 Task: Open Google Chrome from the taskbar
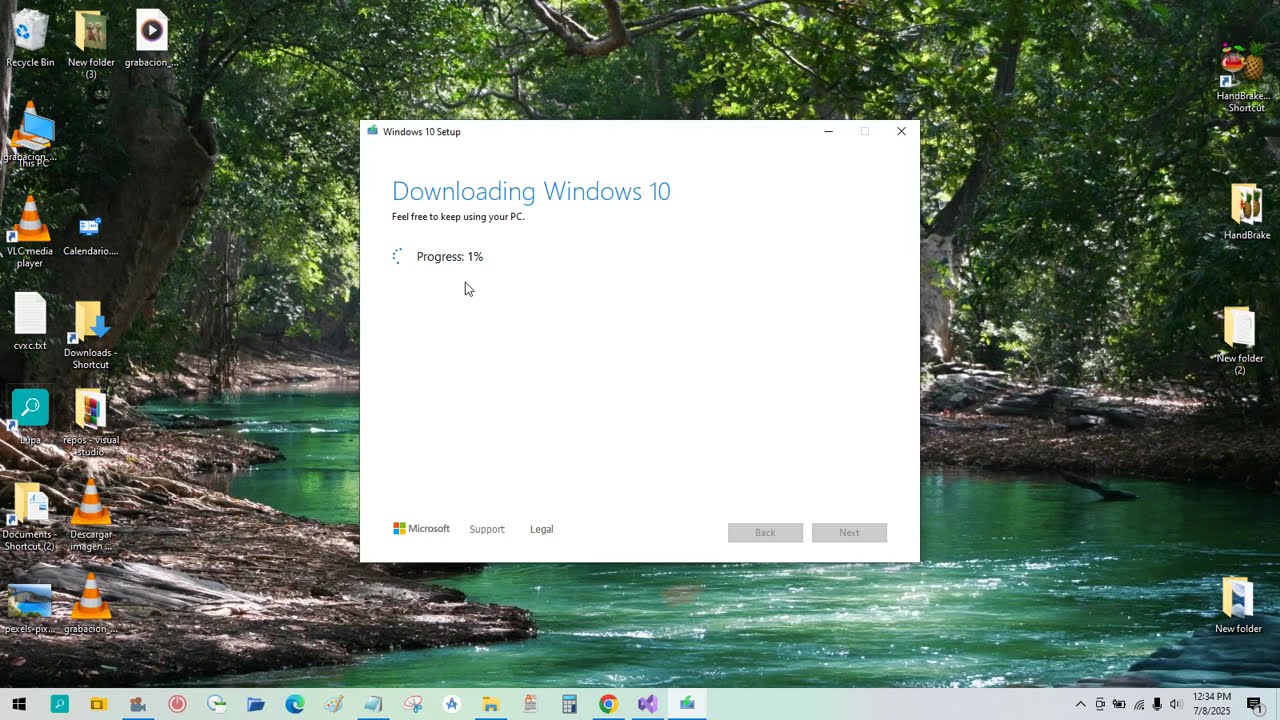pyautogui.click(x=608, y=704)
